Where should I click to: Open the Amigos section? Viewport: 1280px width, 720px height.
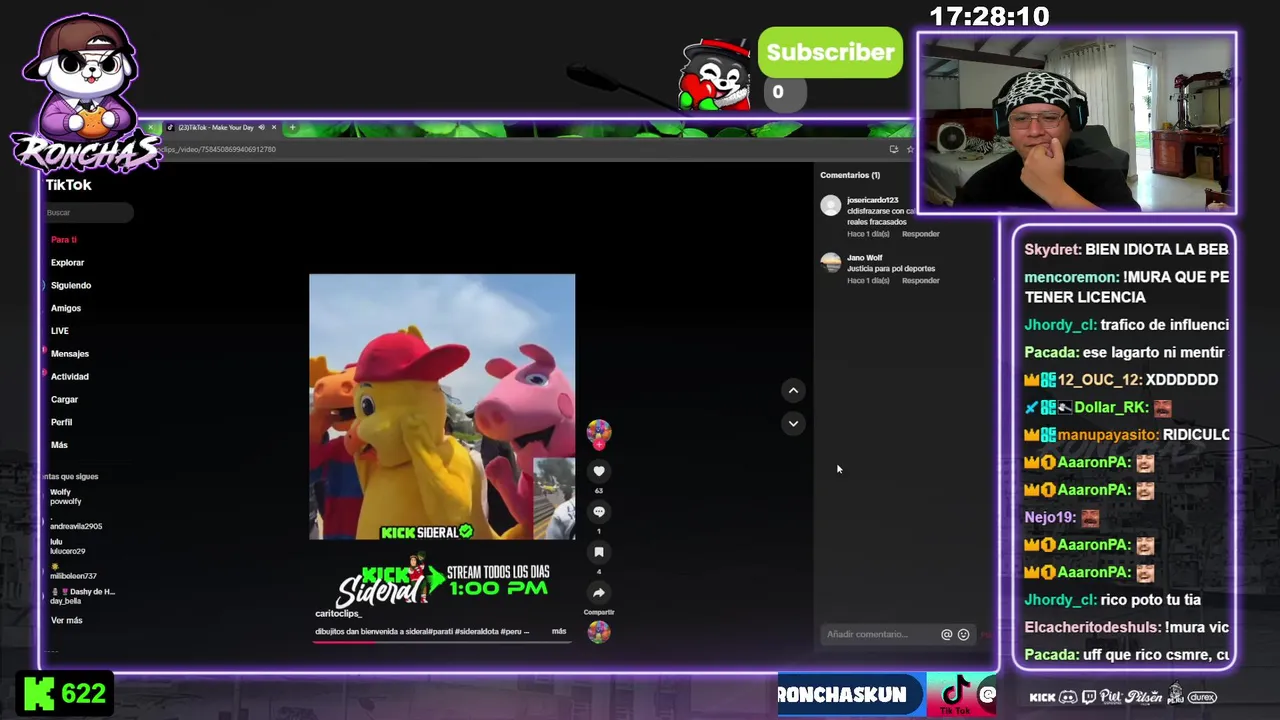point(66,309)
